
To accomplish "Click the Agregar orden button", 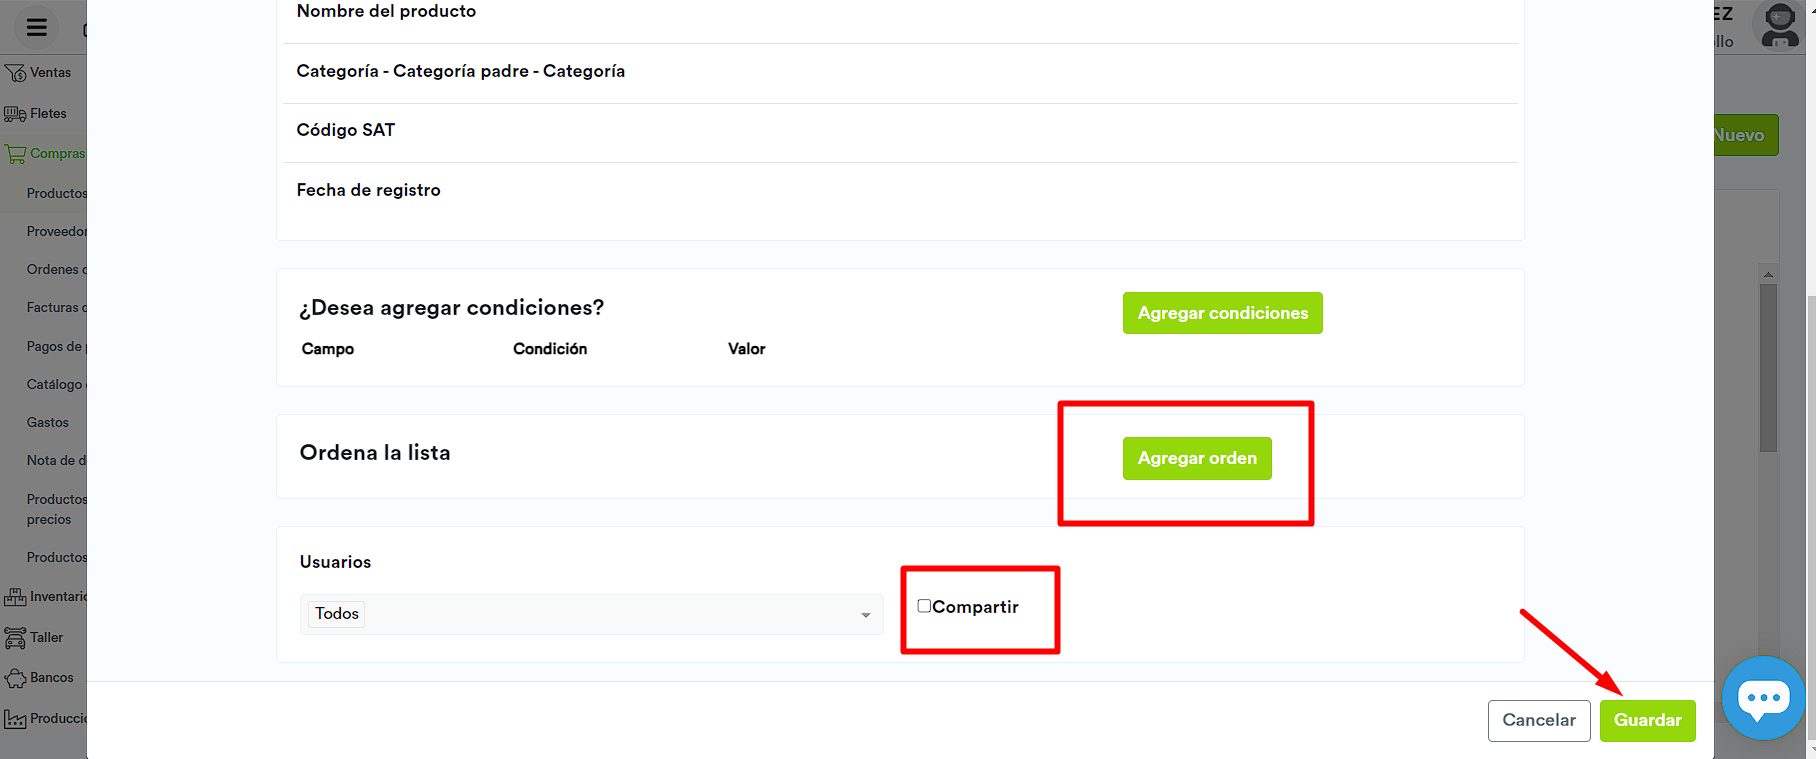I will pyautogui.click(x=1196, y=458).
